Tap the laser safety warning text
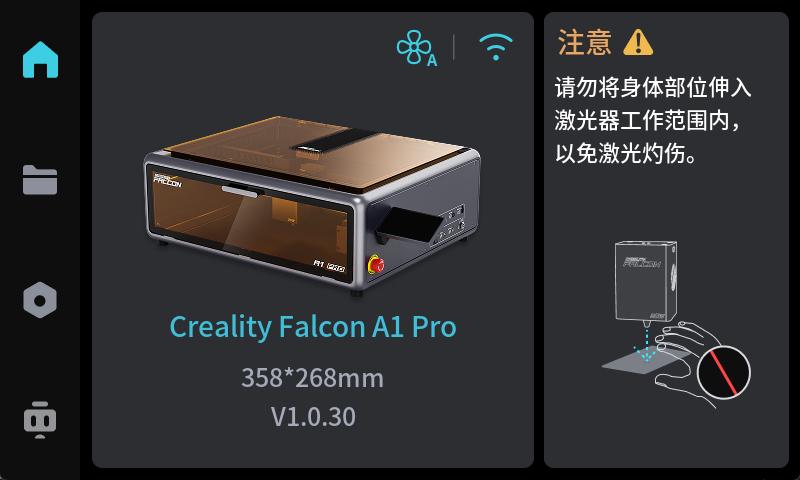Image resolution: width=800 pixels, height=480 pixels. point(653,120)
